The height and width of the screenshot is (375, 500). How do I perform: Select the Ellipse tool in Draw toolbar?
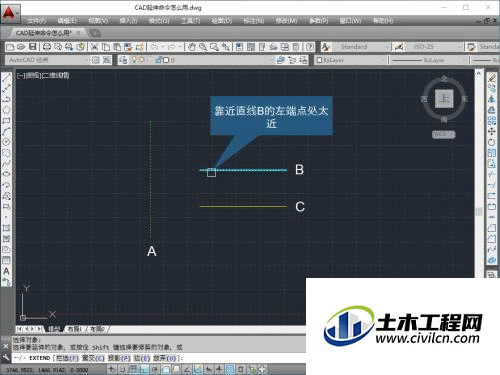point(6,174)
